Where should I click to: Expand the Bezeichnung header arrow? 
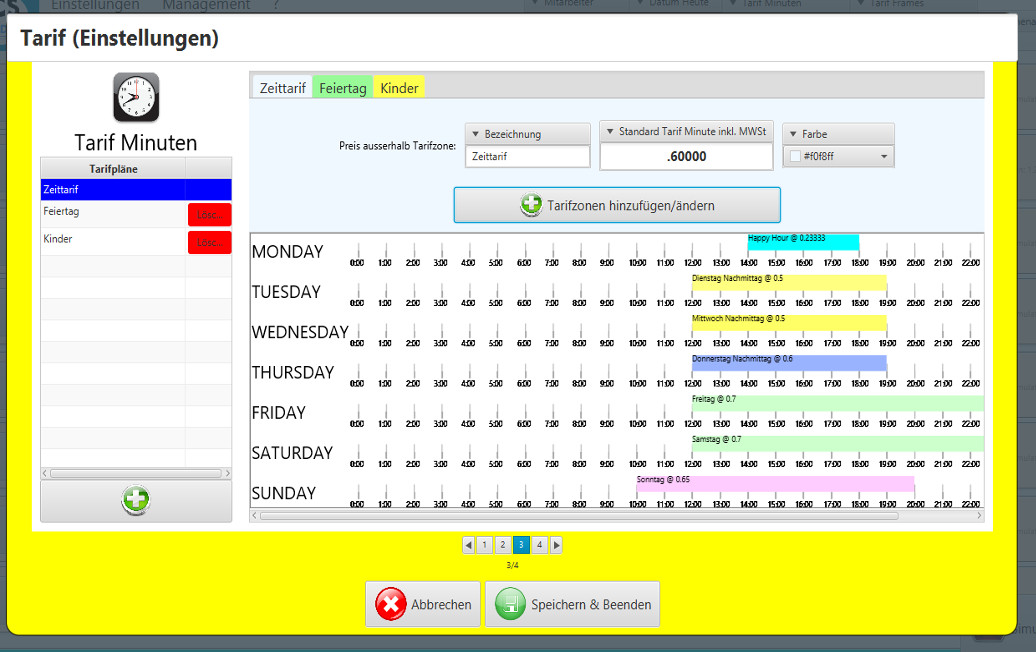pos(476,134)
